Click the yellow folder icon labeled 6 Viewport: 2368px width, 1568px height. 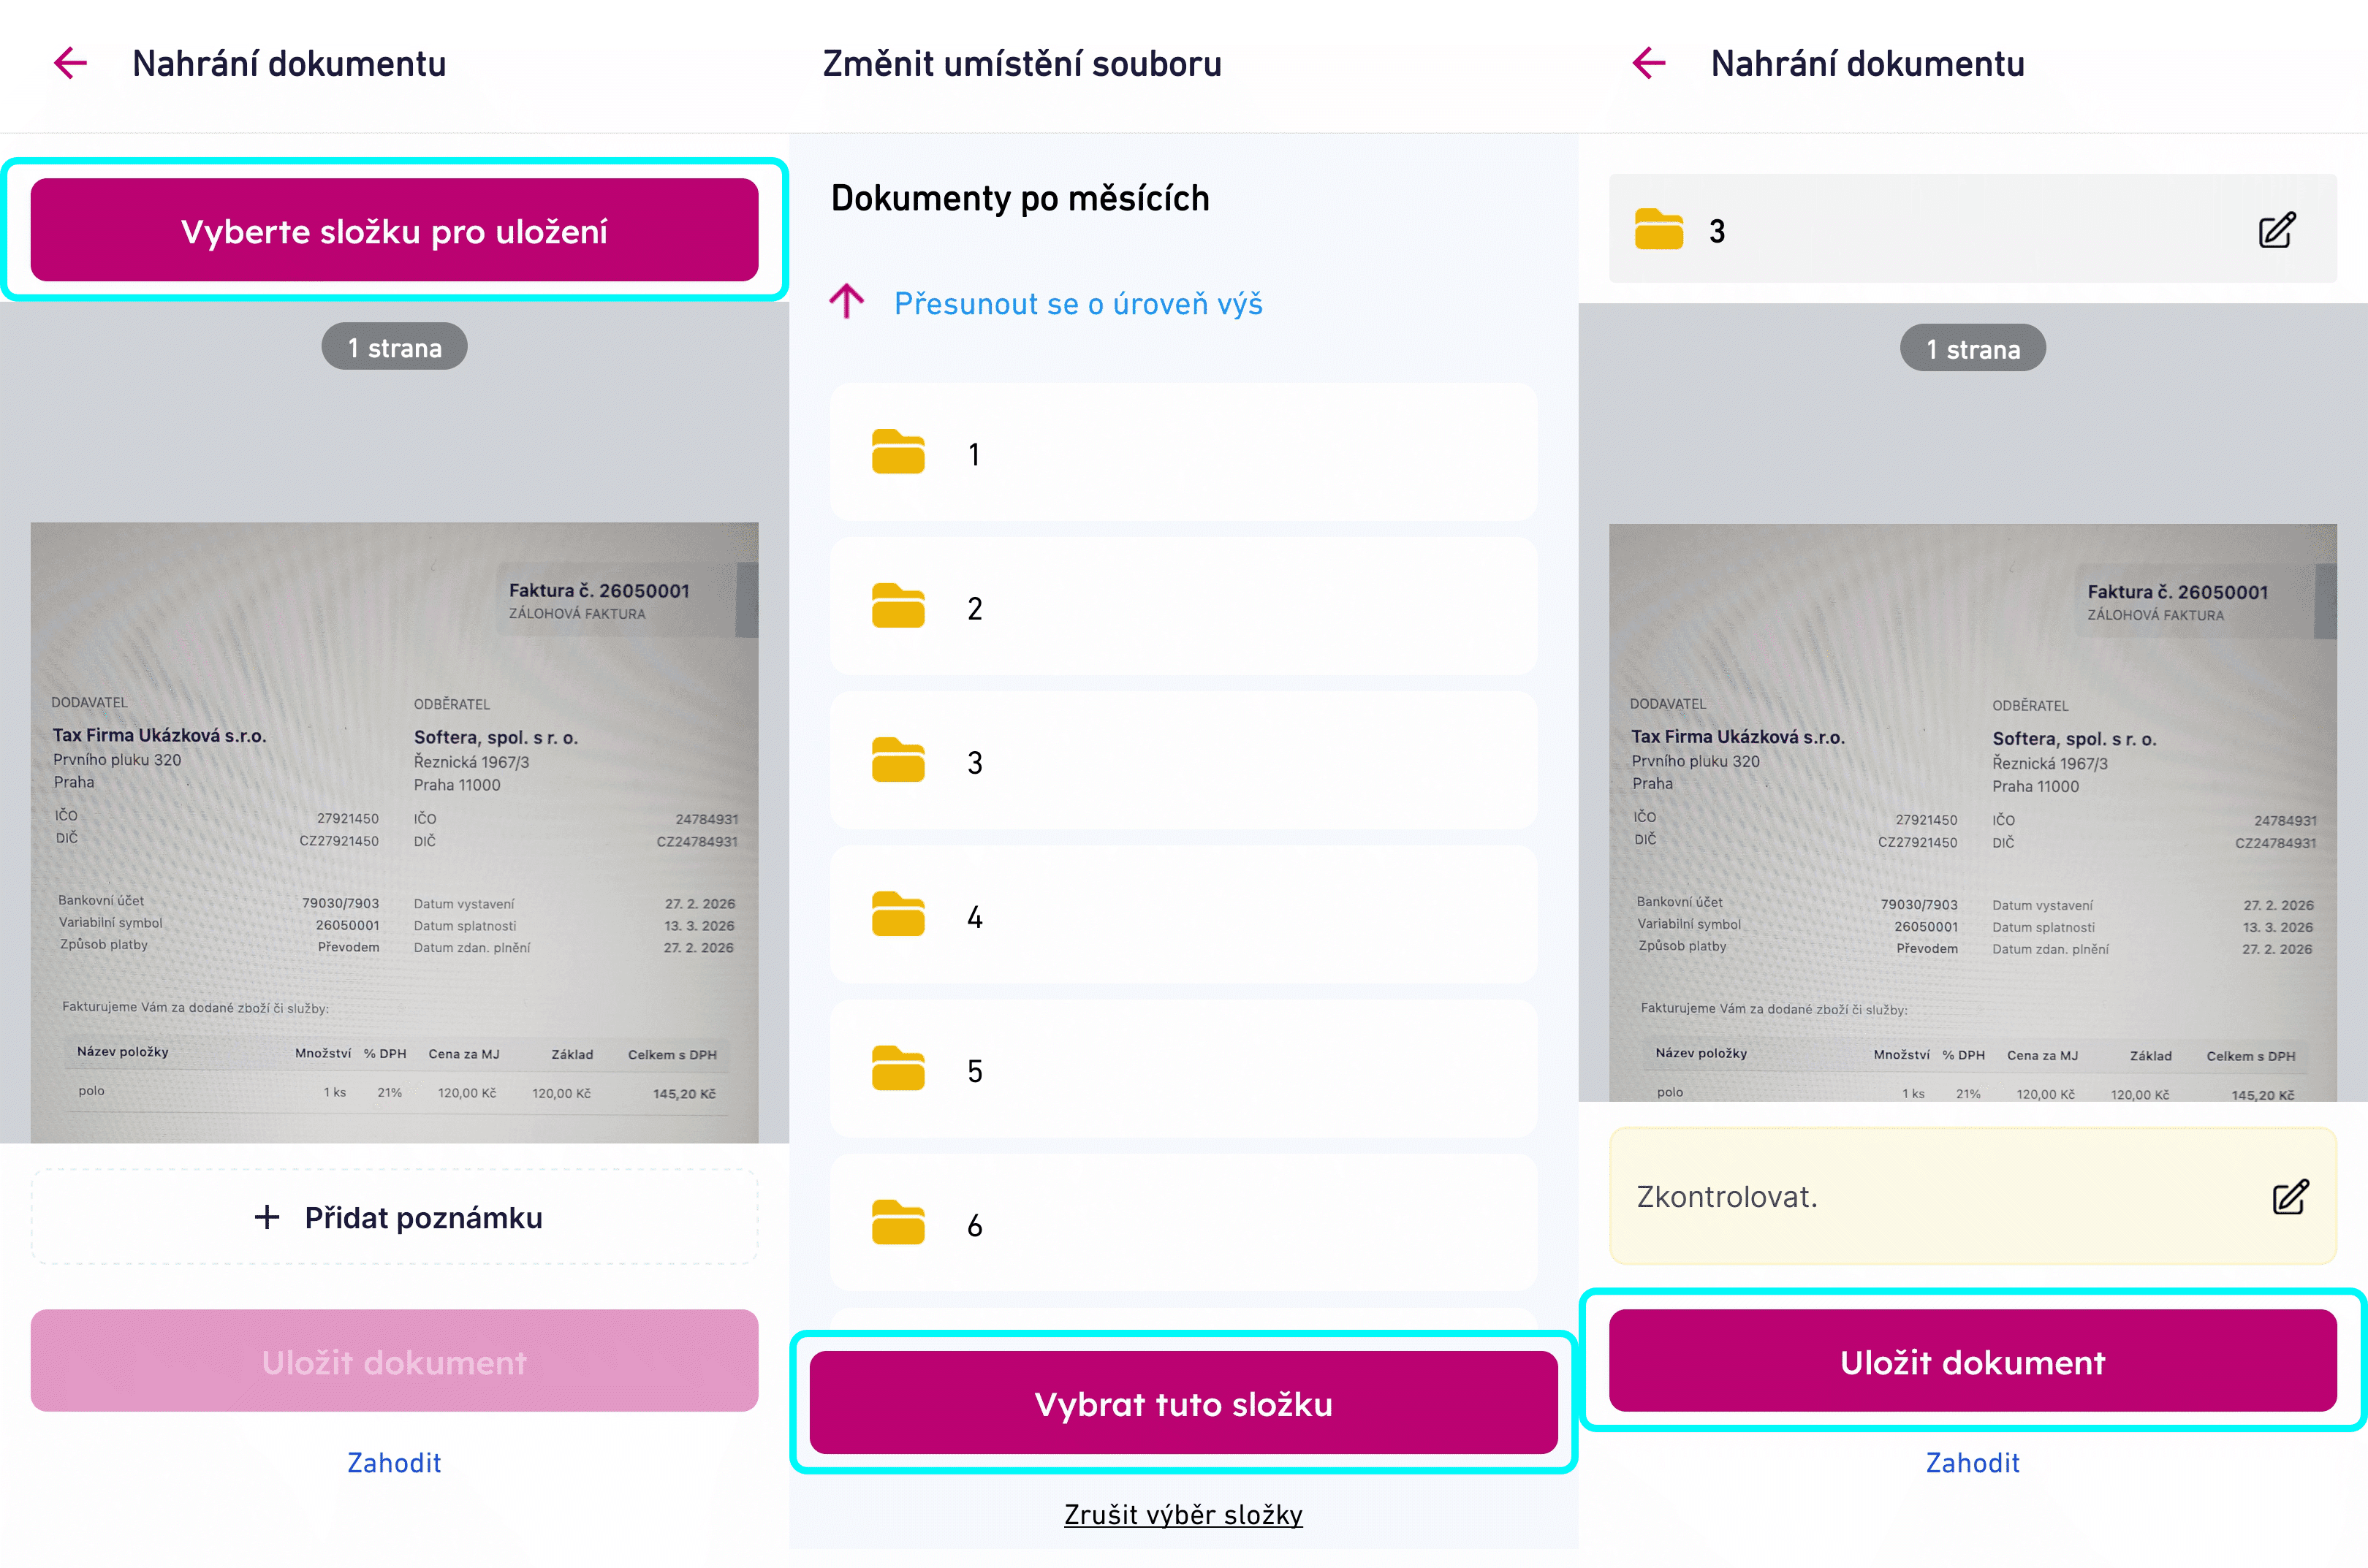pos(897,1222)
